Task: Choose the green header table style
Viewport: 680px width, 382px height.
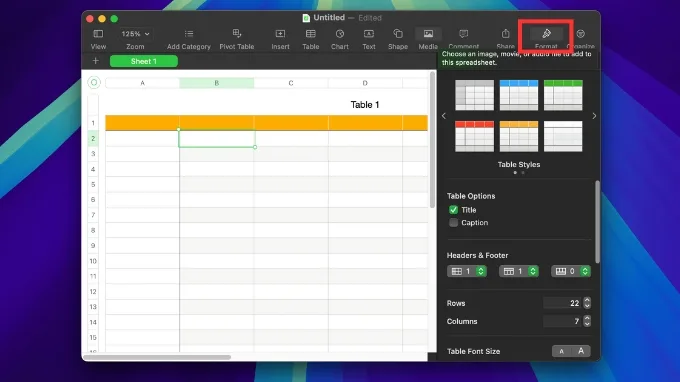Action: pyautogui.click(x=563, y=95)
